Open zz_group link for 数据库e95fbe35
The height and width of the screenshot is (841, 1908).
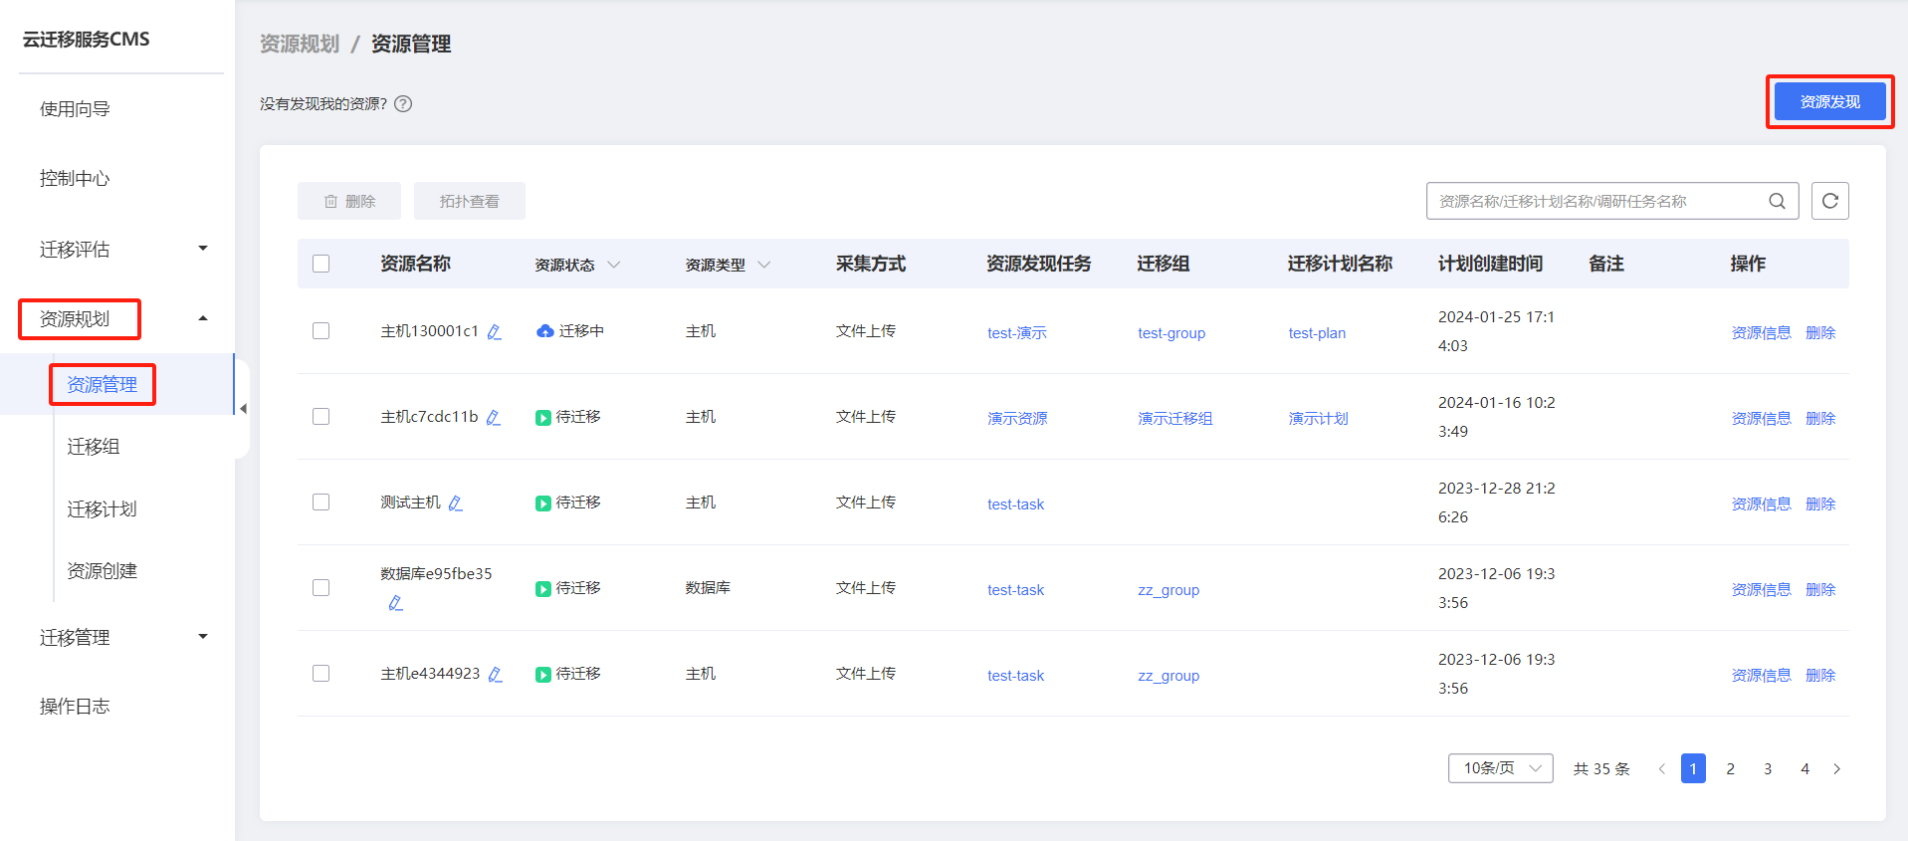click(1168, 590)
